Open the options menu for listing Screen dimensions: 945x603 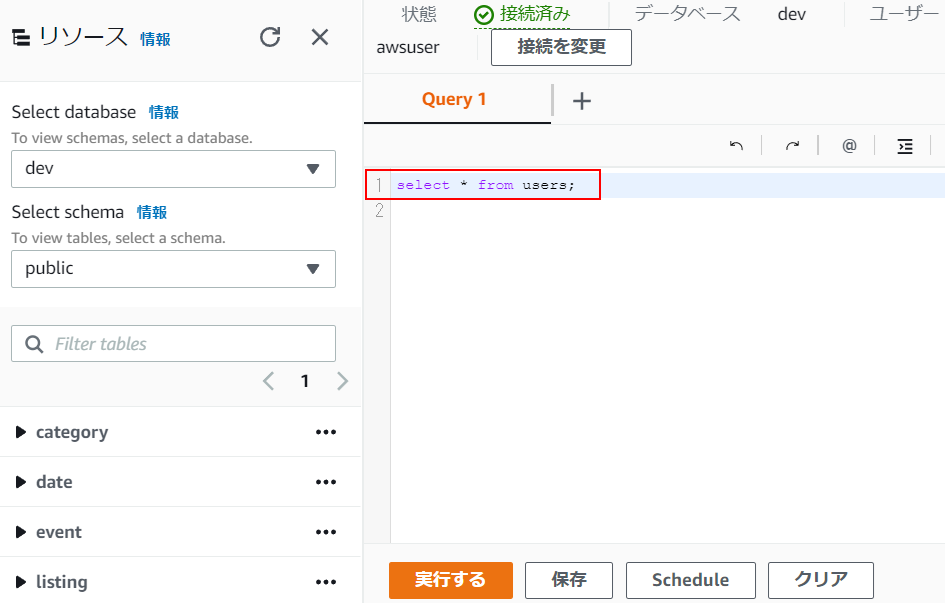pyautogui.click(x=326, y=582)
